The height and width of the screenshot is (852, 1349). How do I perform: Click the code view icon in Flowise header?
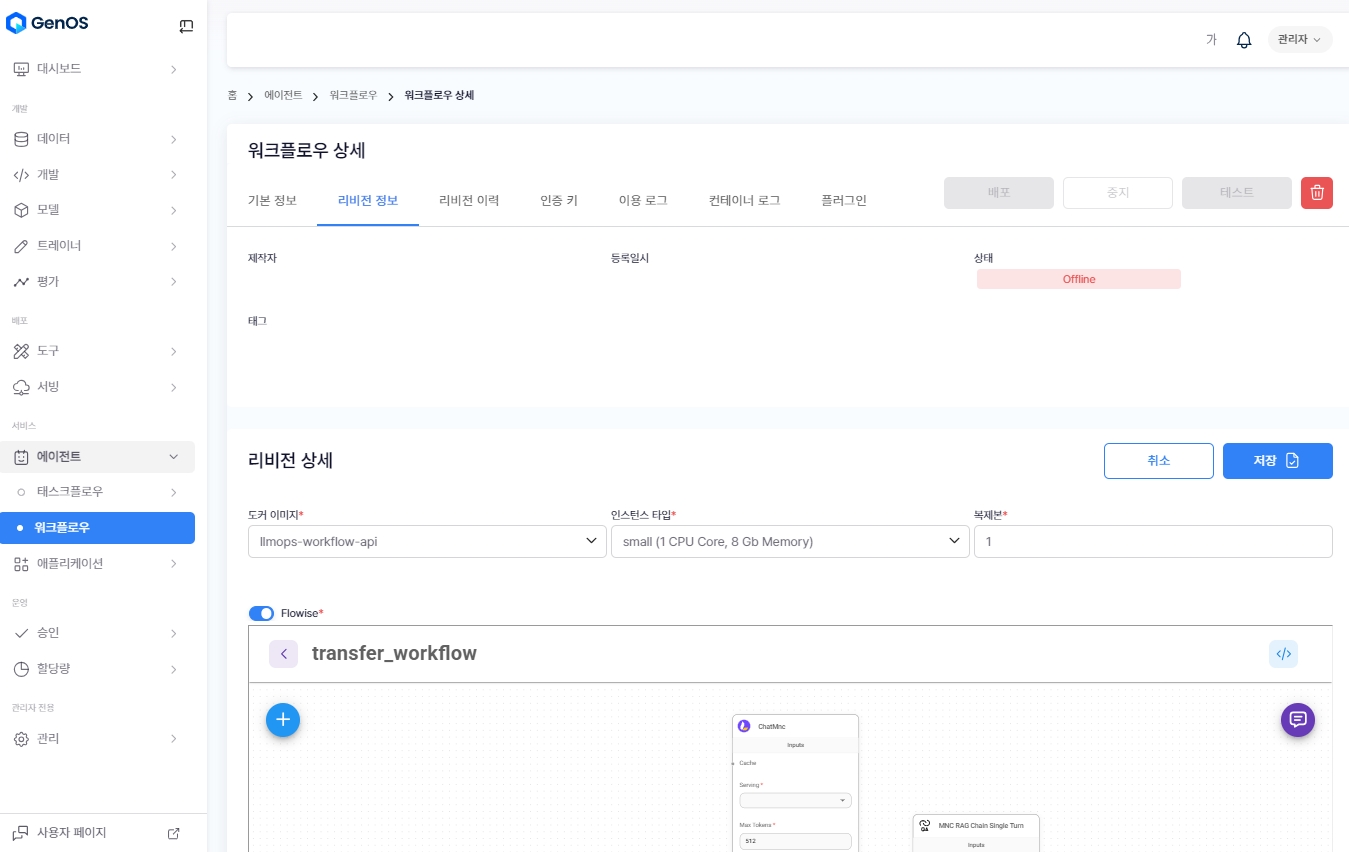(1283, 654)
